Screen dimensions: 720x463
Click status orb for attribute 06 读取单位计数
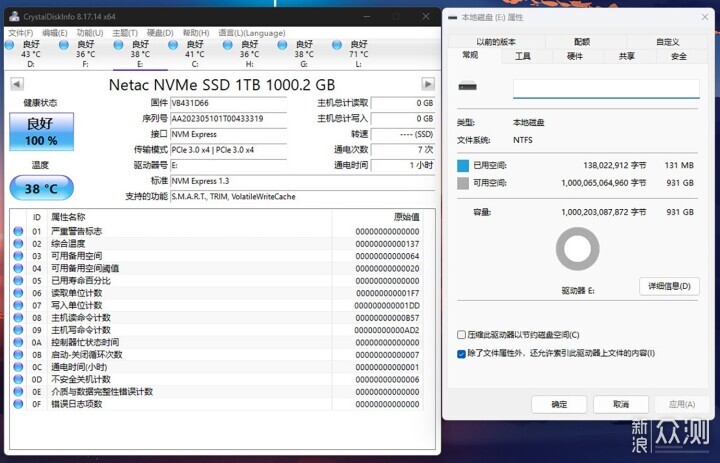(x=18, y=293)
